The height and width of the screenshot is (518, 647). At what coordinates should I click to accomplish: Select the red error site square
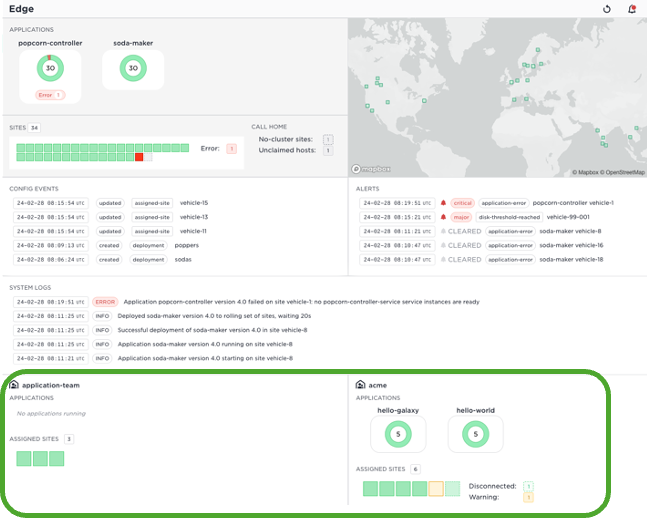(x=139, y=157)
